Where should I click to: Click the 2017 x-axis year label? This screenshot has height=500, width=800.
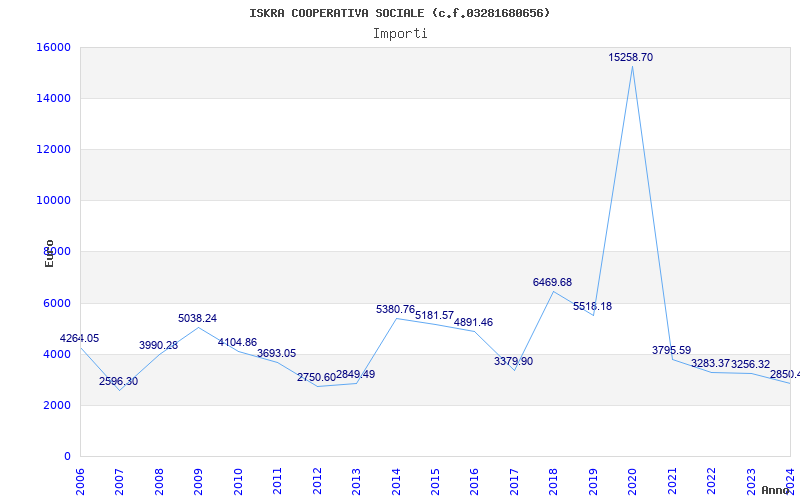click(x=514, y=482)
